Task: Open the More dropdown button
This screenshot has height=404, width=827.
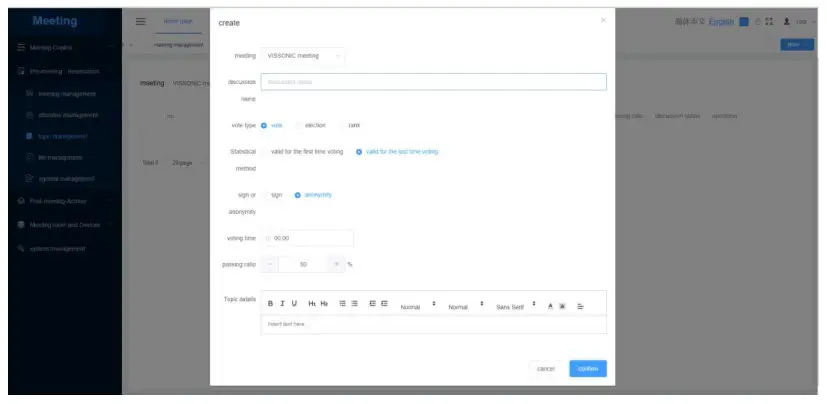Action: click(797, 45)
